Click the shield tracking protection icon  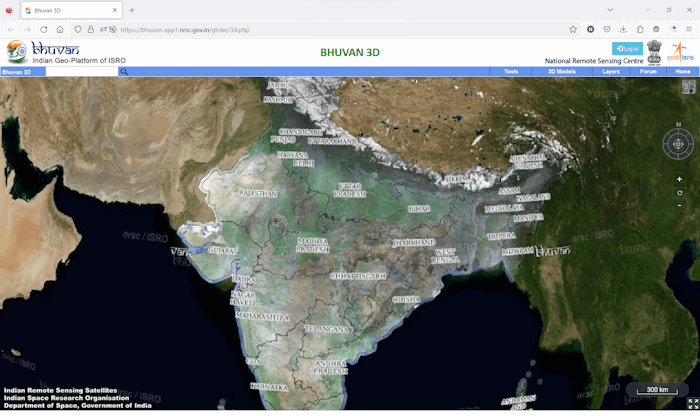point(78,29)
